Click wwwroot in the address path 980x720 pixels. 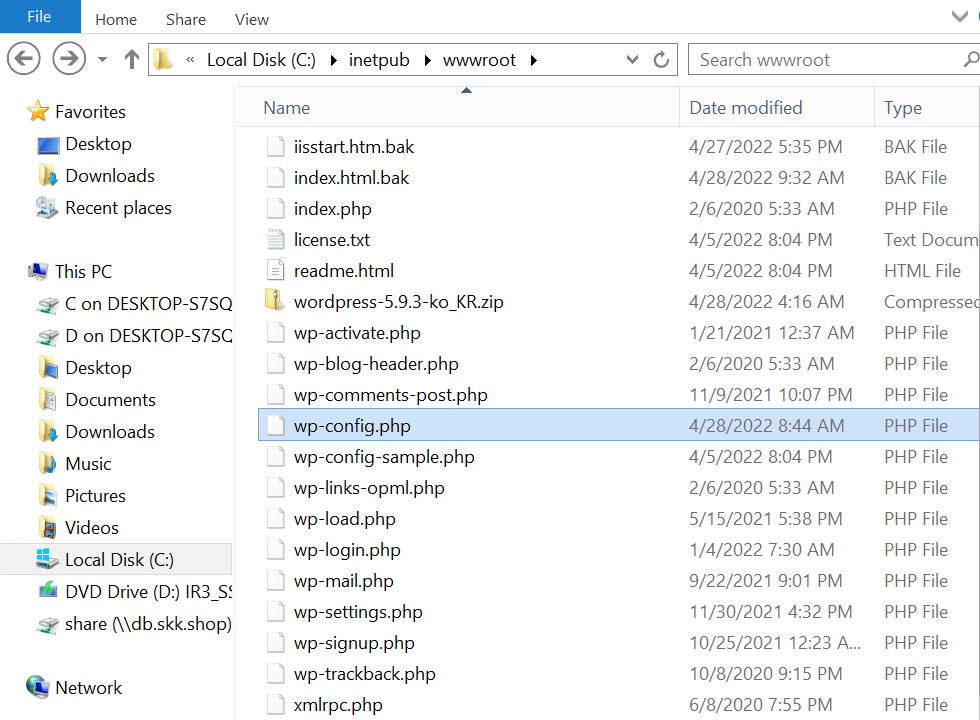pyautogui.click(x=479, y=60)
